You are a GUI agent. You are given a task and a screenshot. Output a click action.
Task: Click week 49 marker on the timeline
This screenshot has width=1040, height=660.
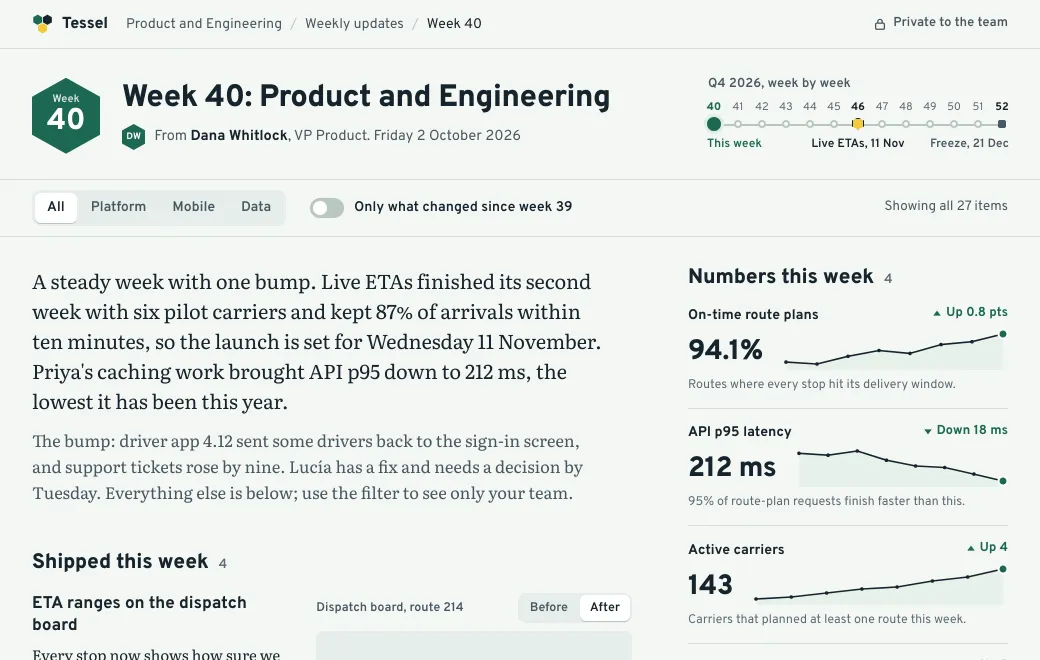[930, 124]
